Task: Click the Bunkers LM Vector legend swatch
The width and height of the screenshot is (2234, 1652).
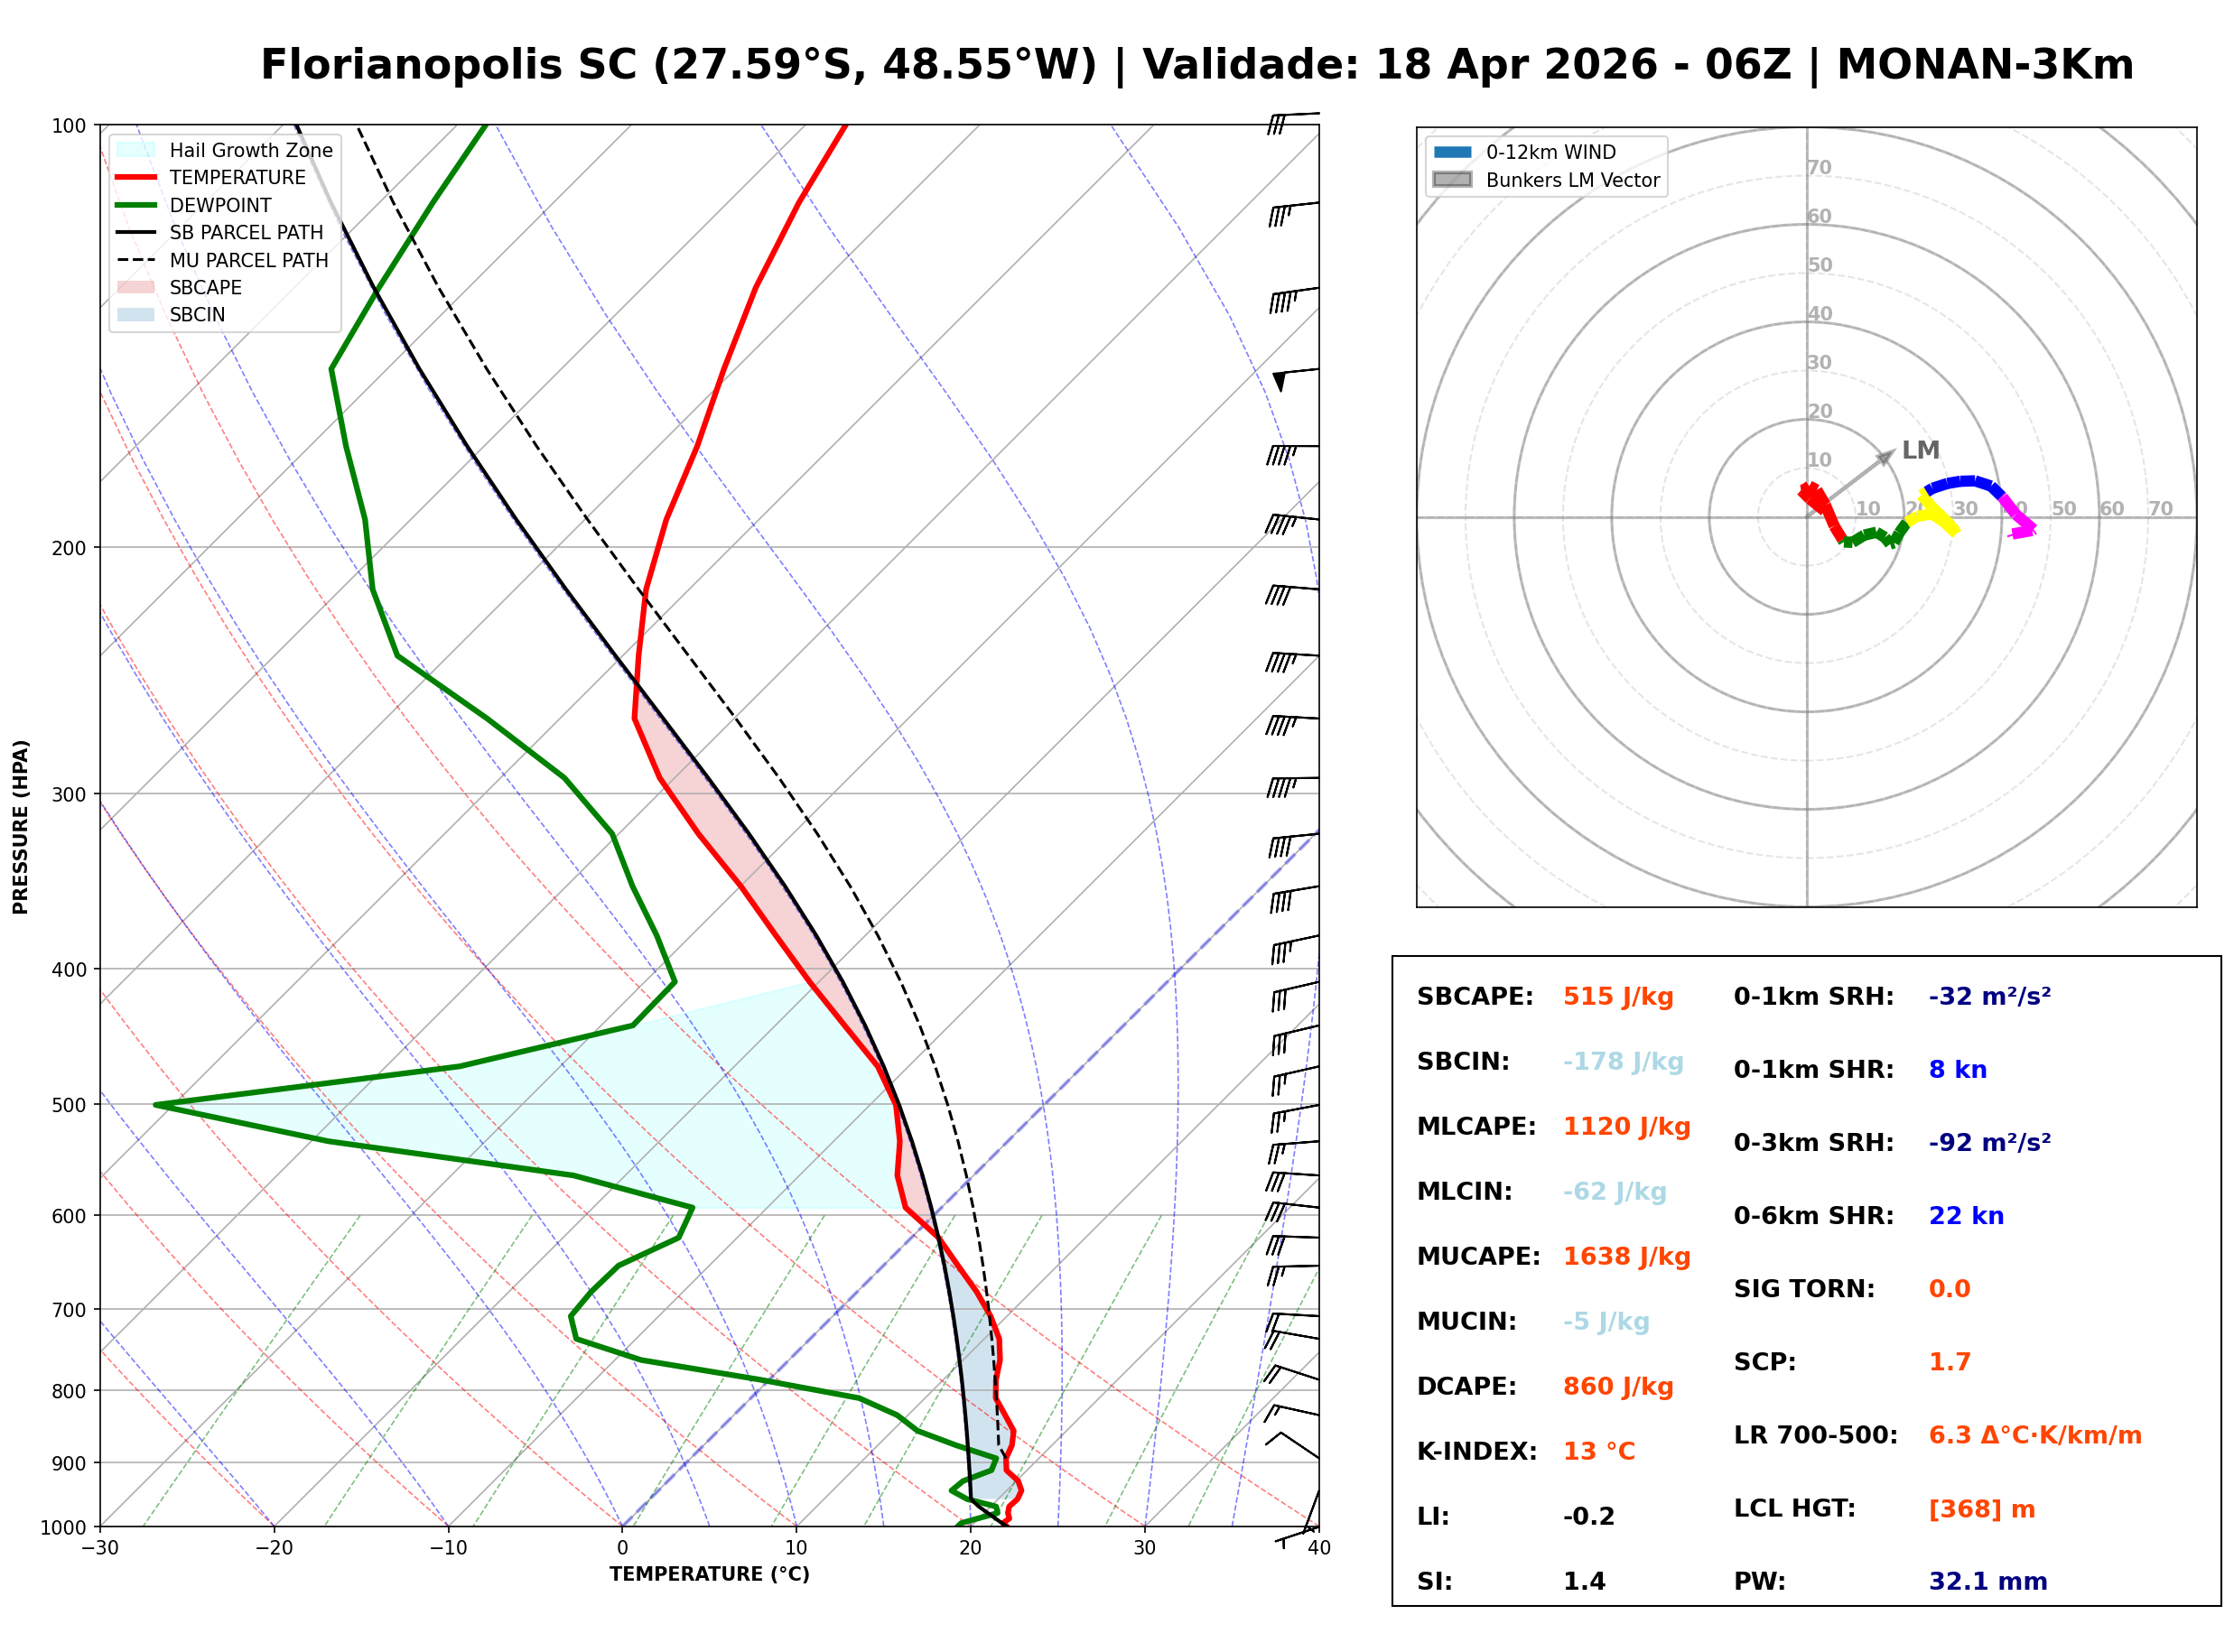Action: tap(1452, 180)
